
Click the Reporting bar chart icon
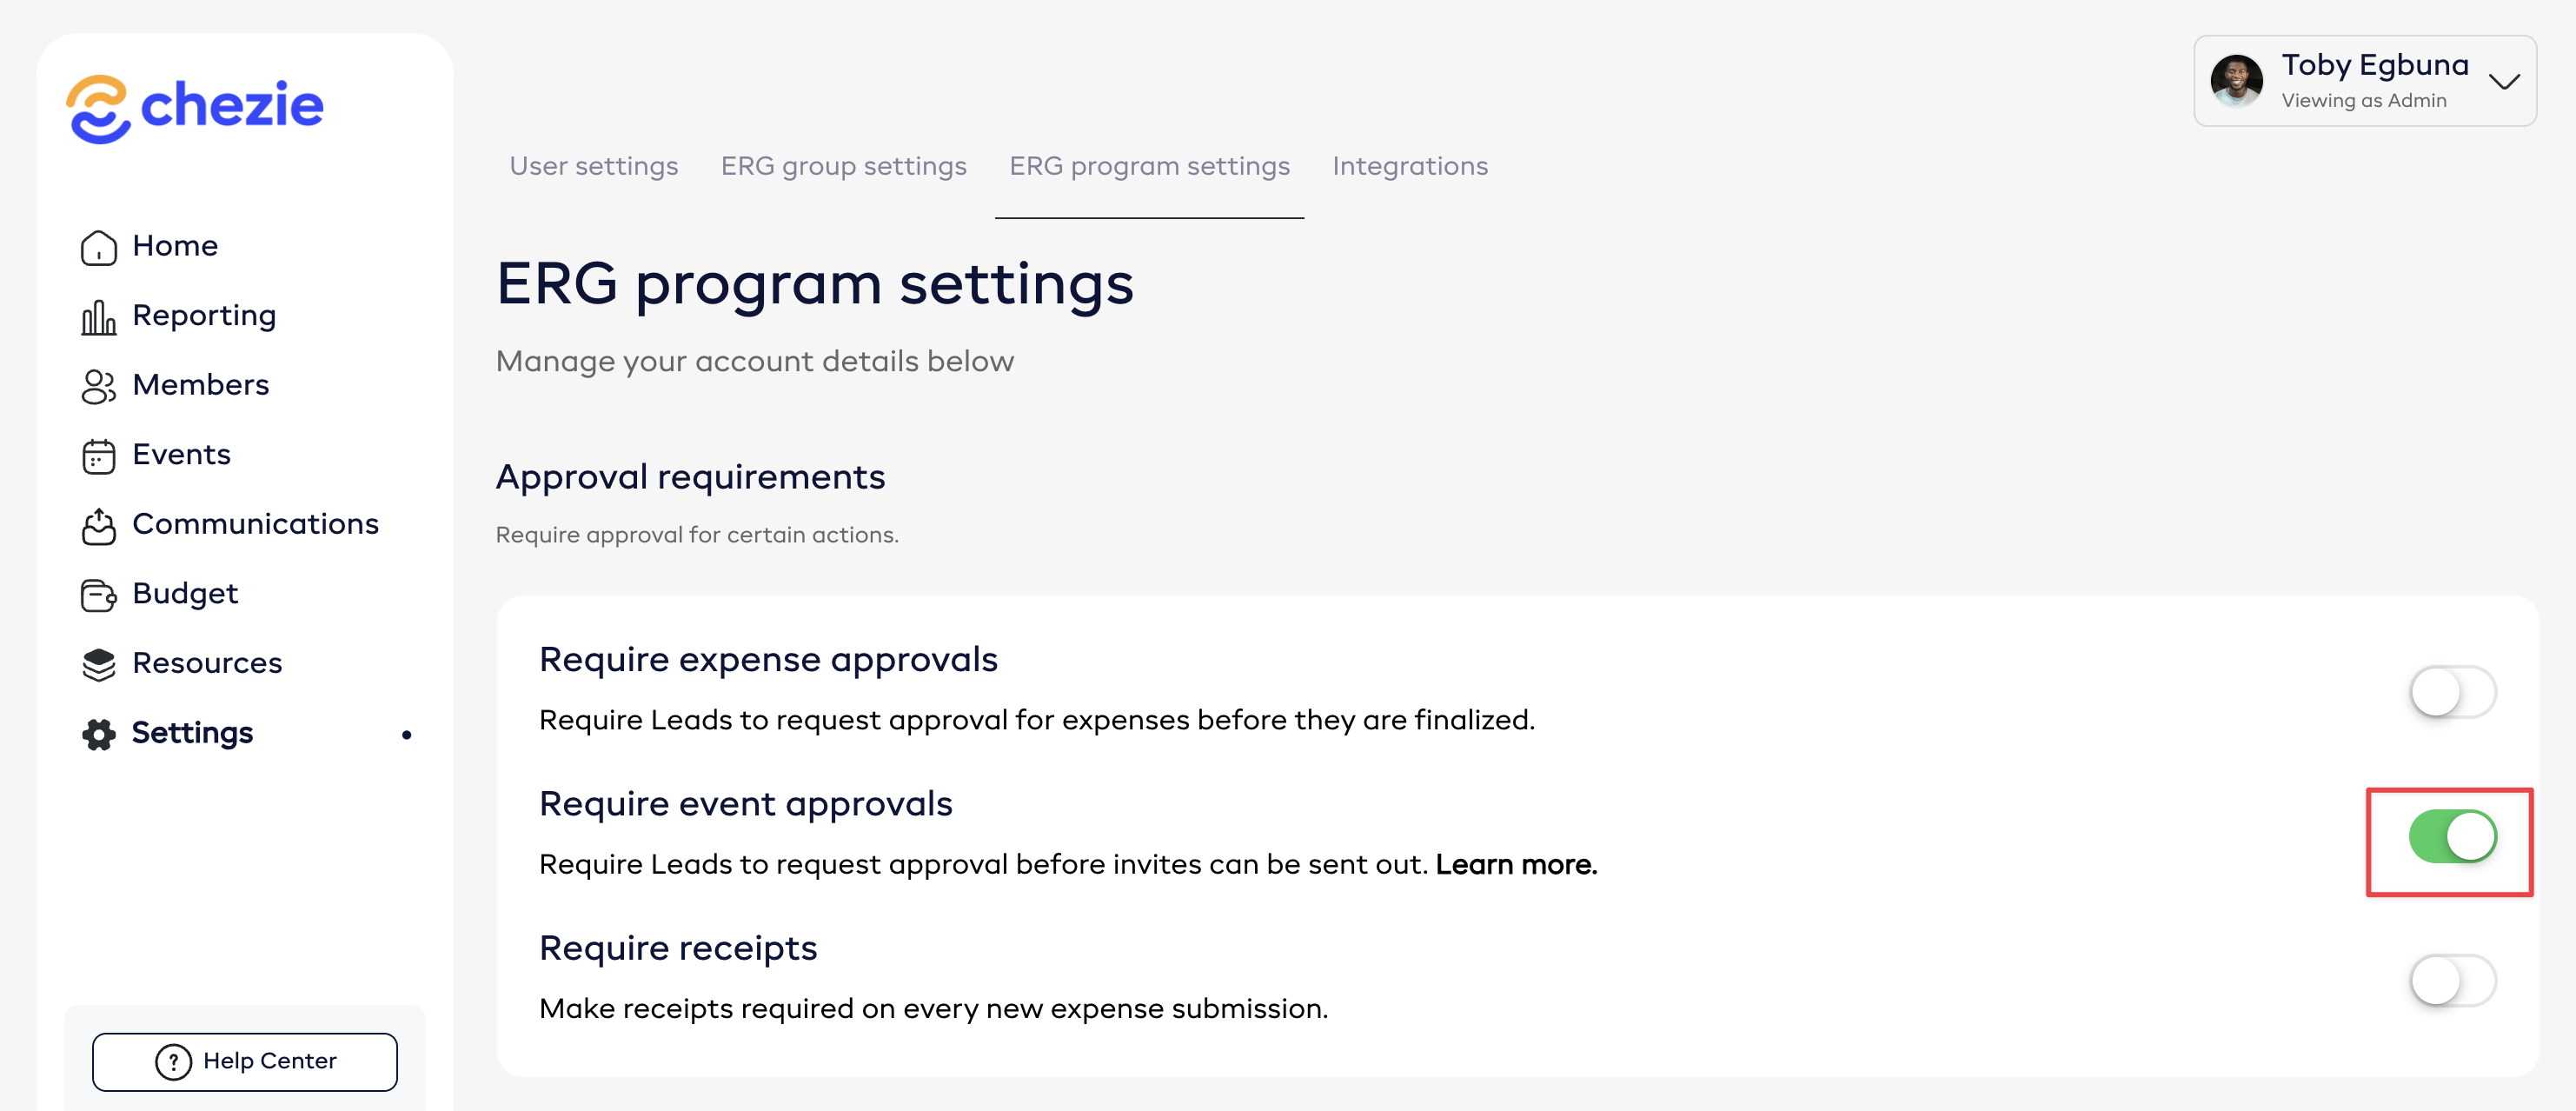tap(98, 317)
